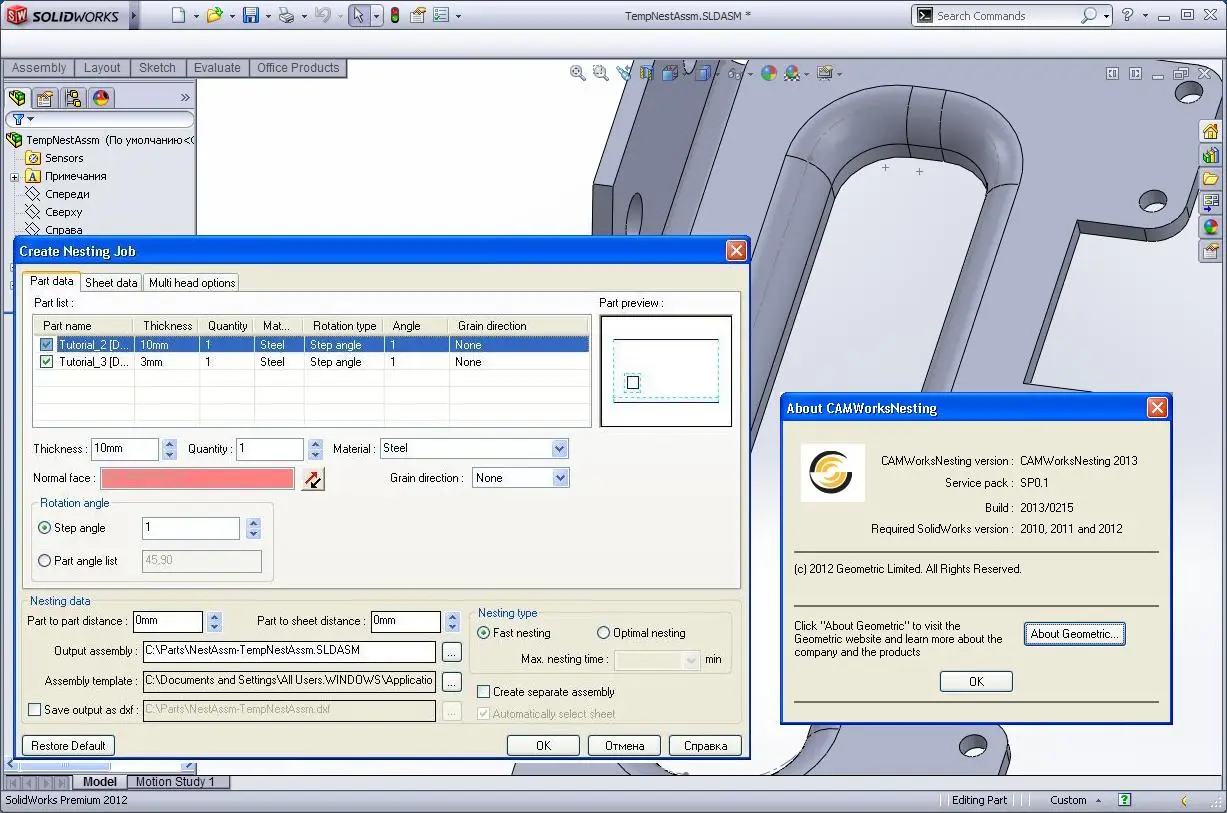Image resolution: width=1227 pixels, height=813 pixels.
Task: Click the Restore Default button
Action: click(x=68, y=746)
